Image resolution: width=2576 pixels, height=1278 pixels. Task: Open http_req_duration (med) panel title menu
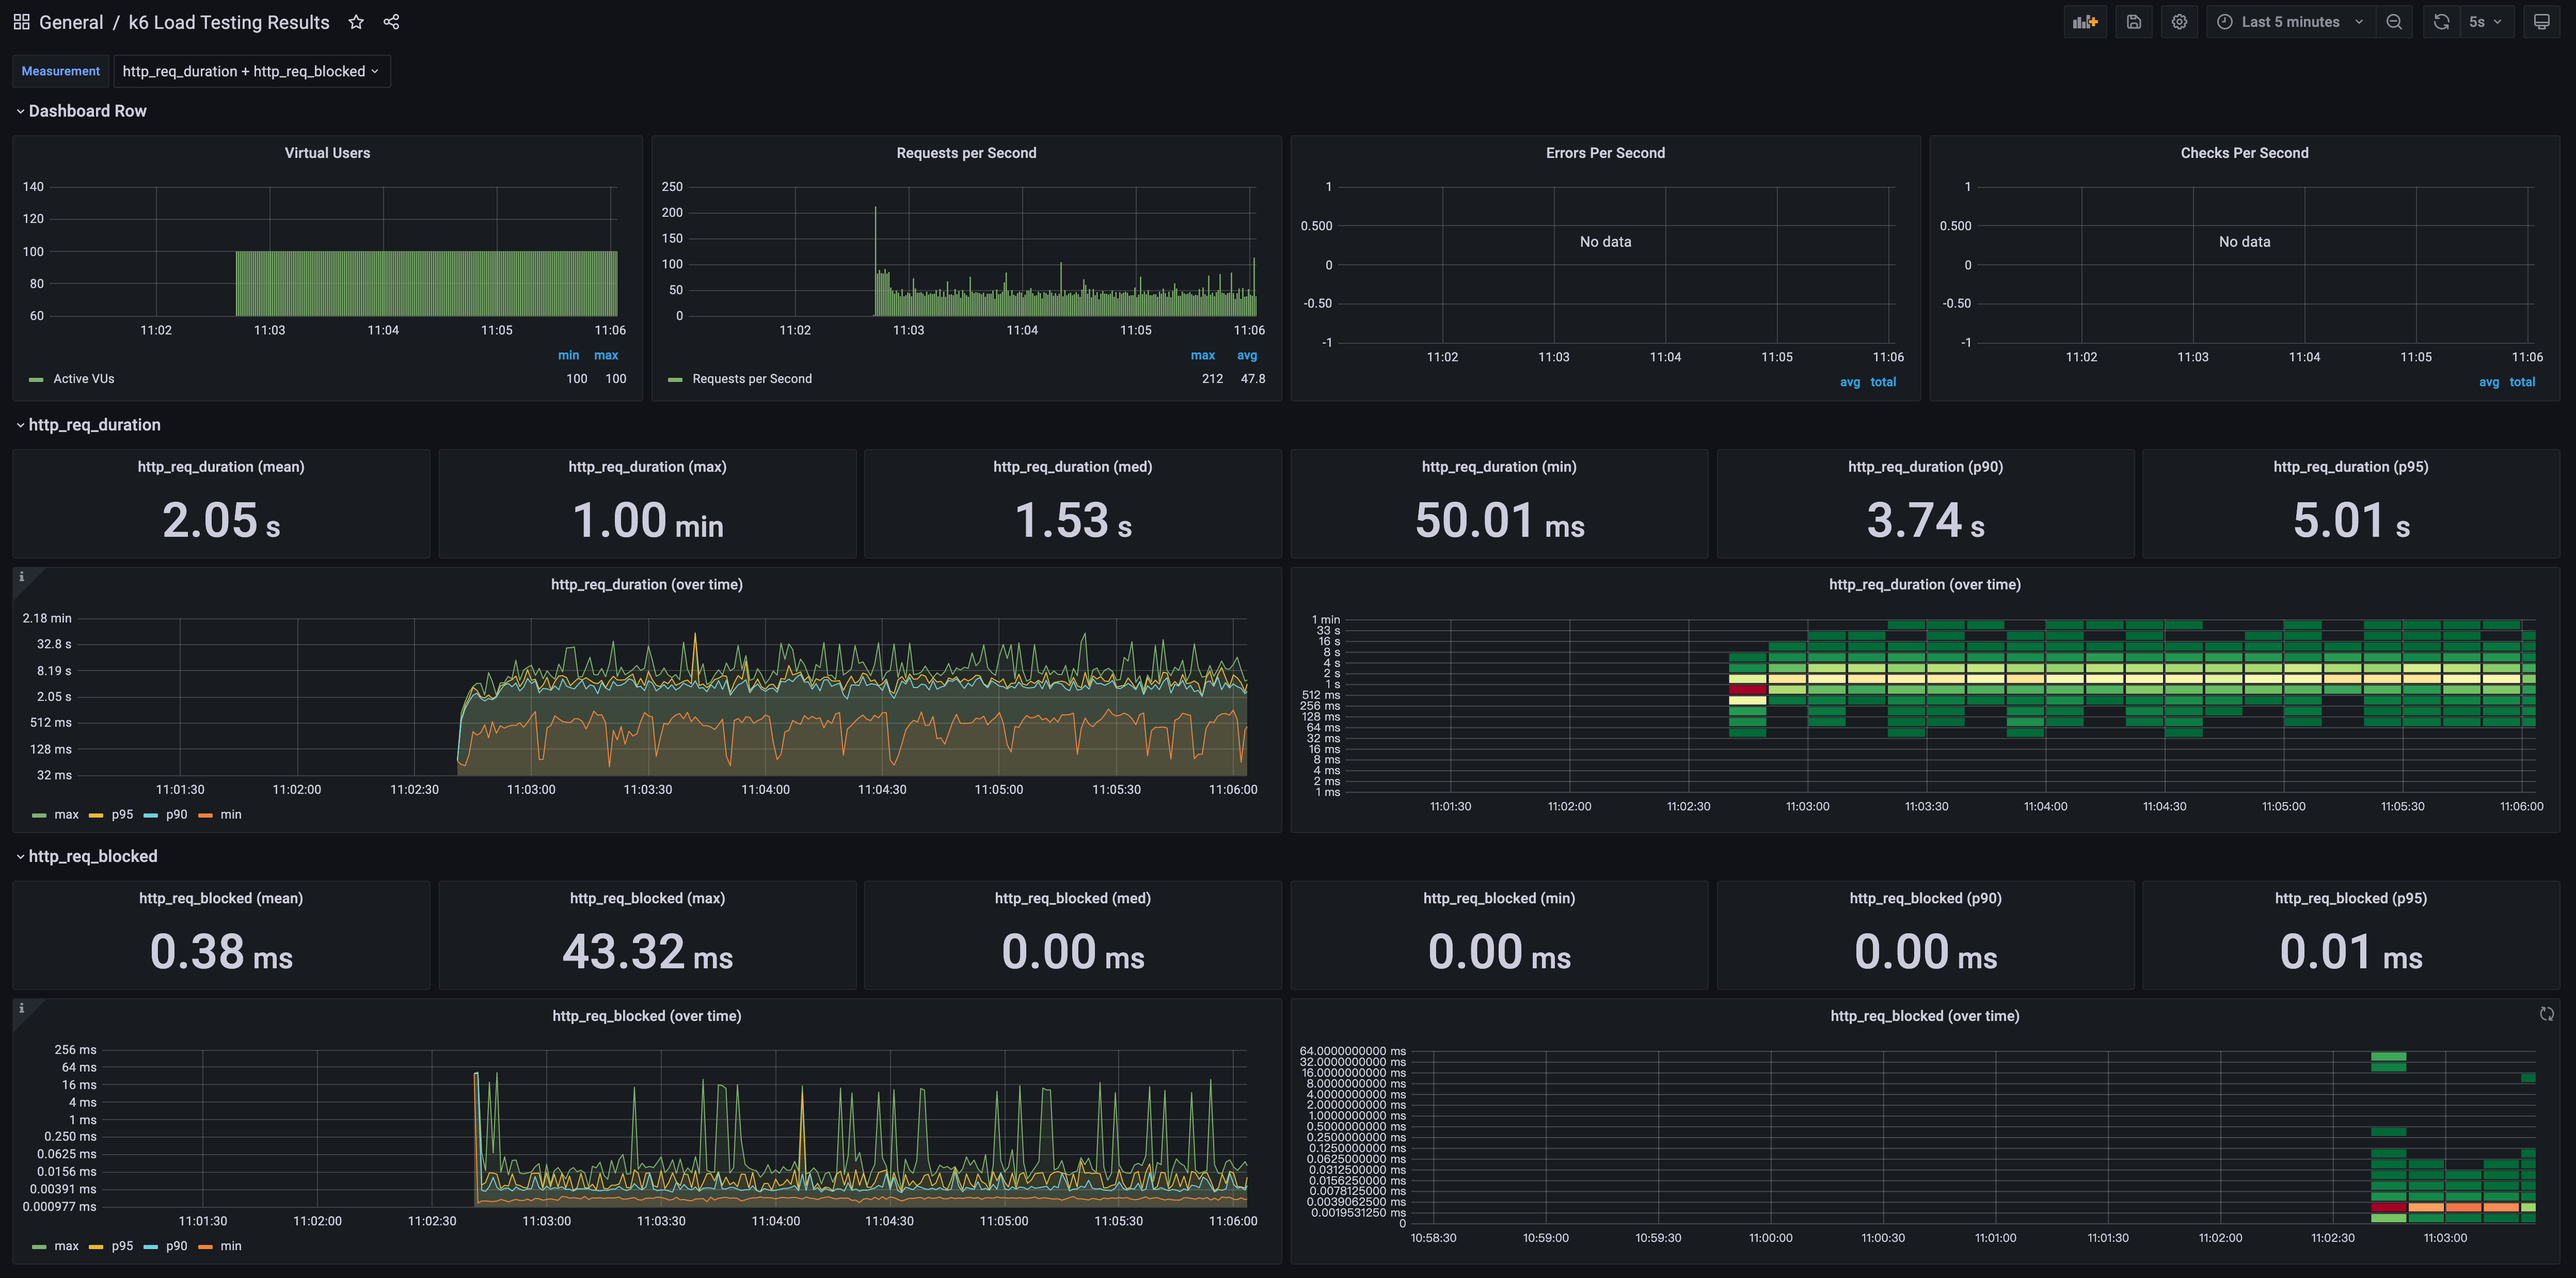point(1072,467)
